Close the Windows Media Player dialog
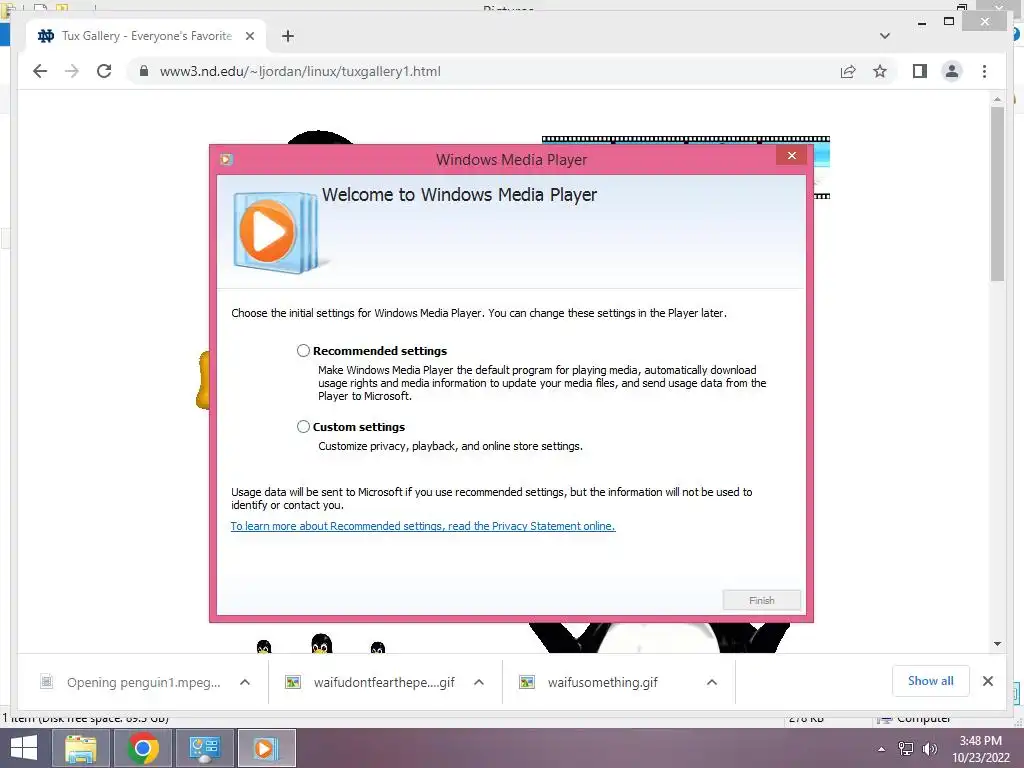This screenshot has height=768, width=1024. click(x=792, y=155)
